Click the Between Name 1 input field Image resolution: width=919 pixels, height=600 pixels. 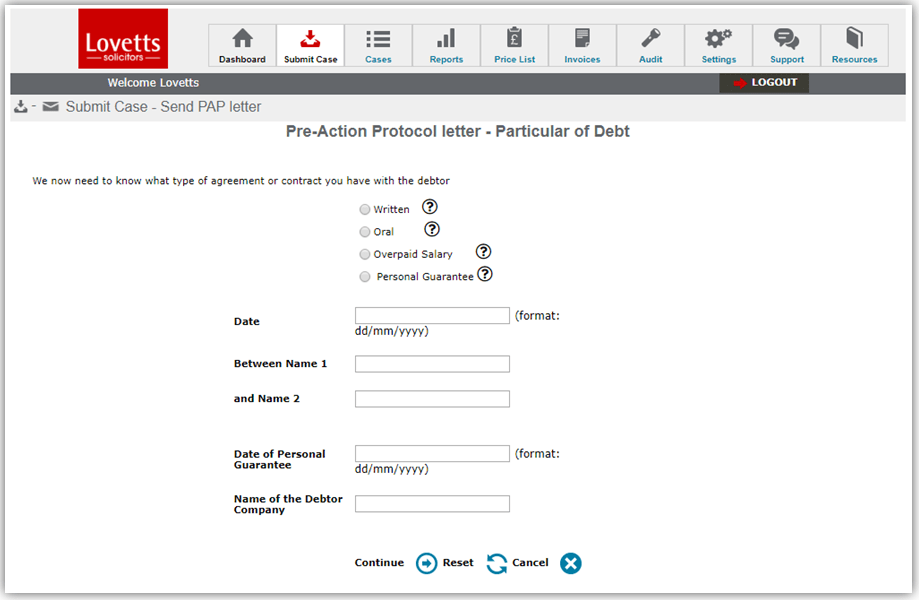click(x=432, y=364)
